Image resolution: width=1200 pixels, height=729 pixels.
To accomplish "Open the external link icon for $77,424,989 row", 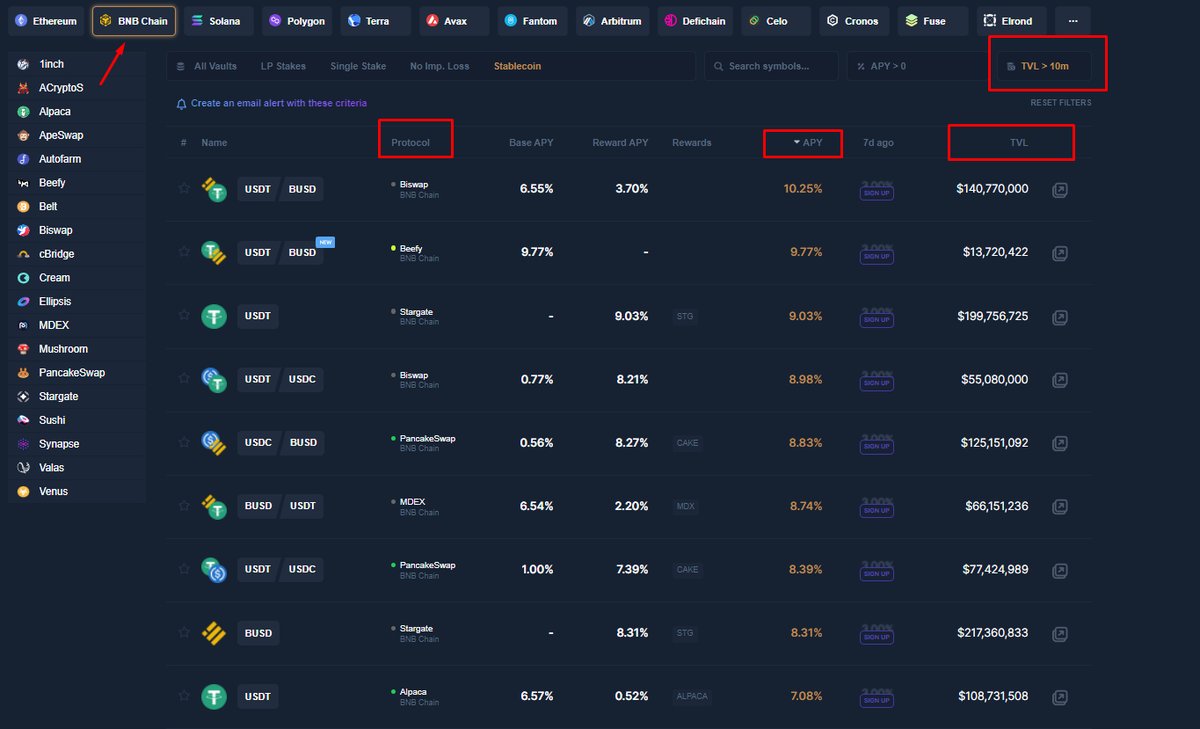I will [1060, 570].
